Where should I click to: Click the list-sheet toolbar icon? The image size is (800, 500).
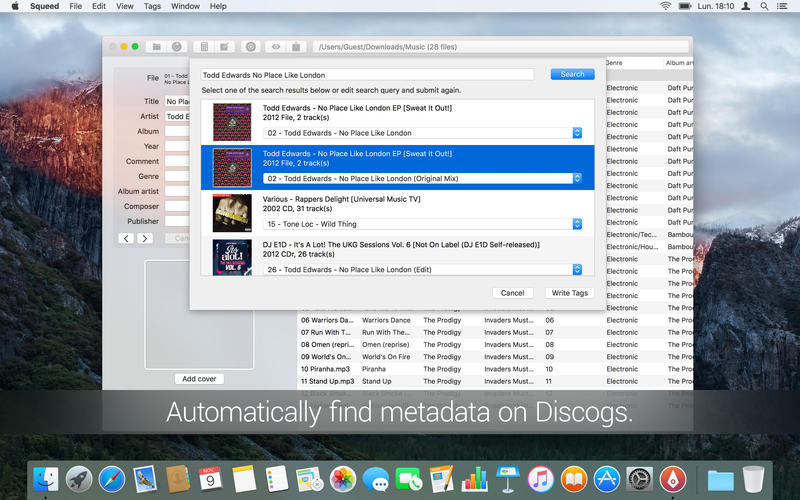pos(204,46)
